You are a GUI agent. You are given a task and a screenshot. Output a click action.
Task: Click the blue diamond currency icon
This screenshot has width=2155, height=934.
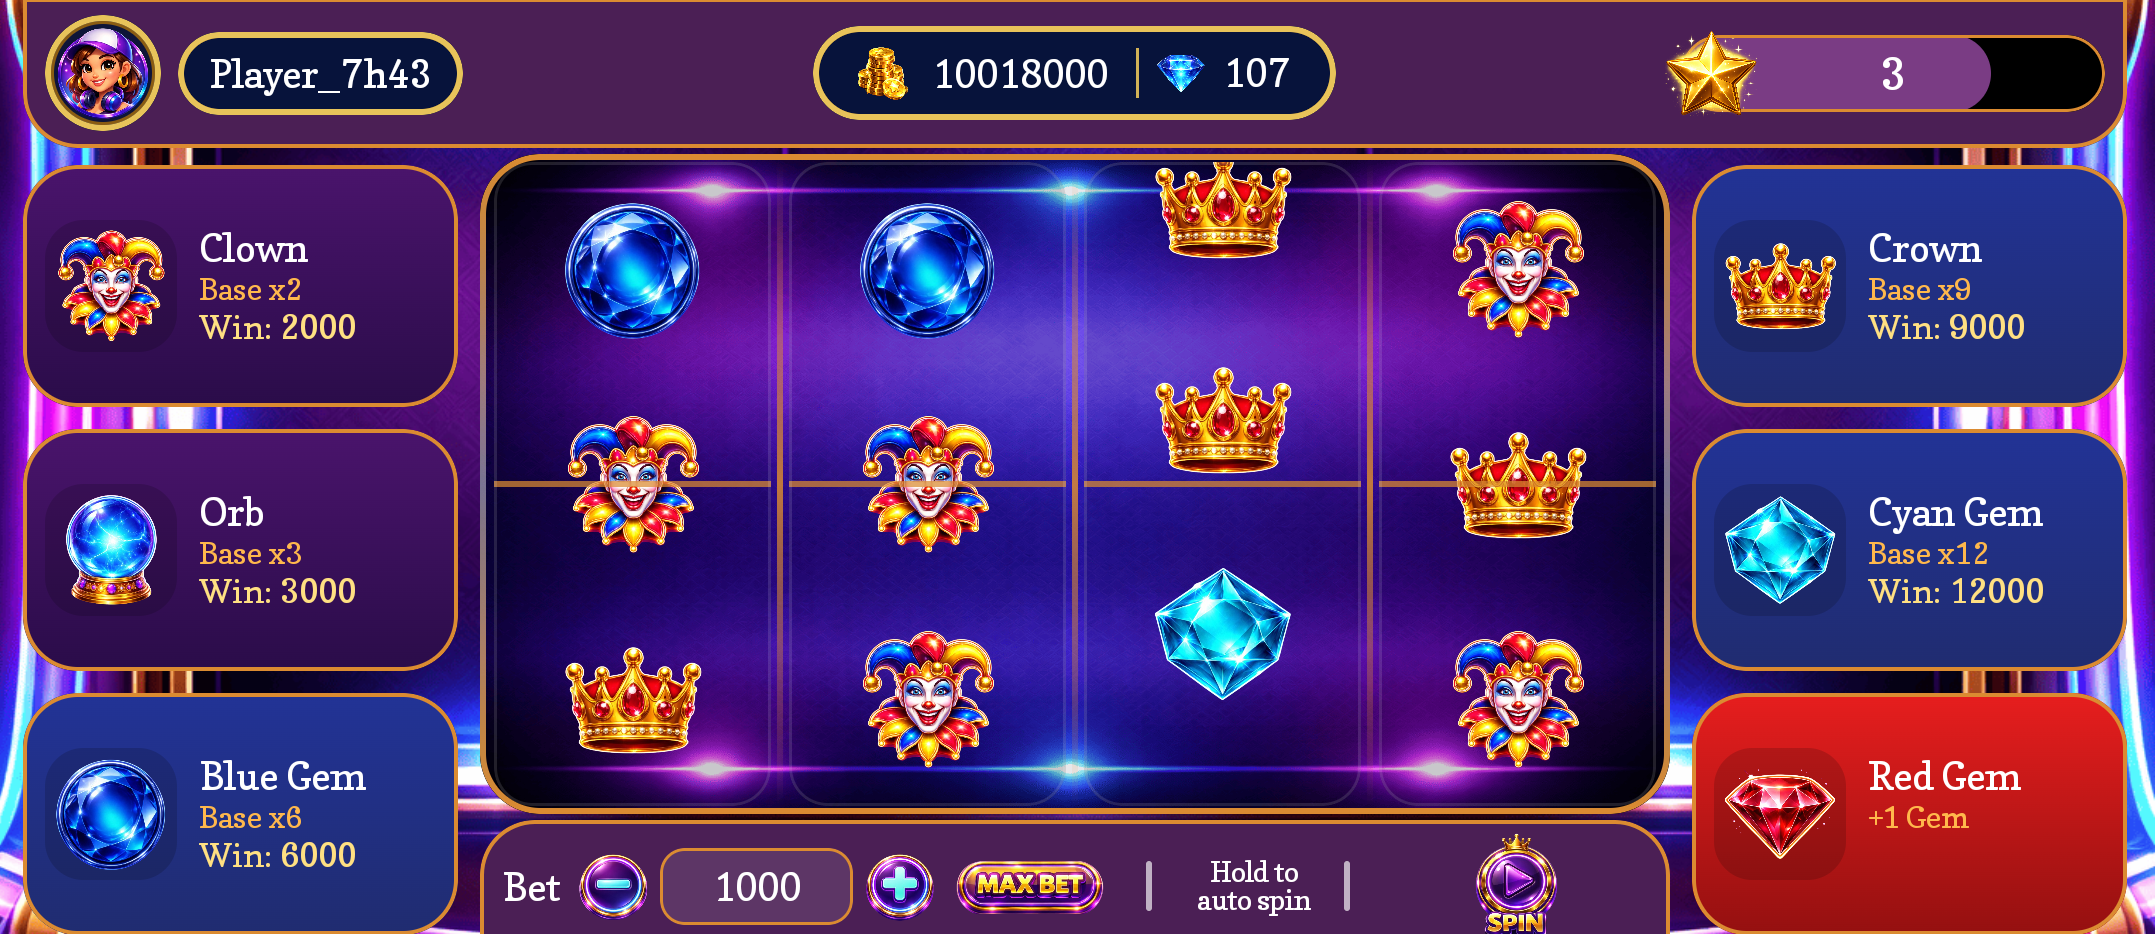tap(1180, 73)
